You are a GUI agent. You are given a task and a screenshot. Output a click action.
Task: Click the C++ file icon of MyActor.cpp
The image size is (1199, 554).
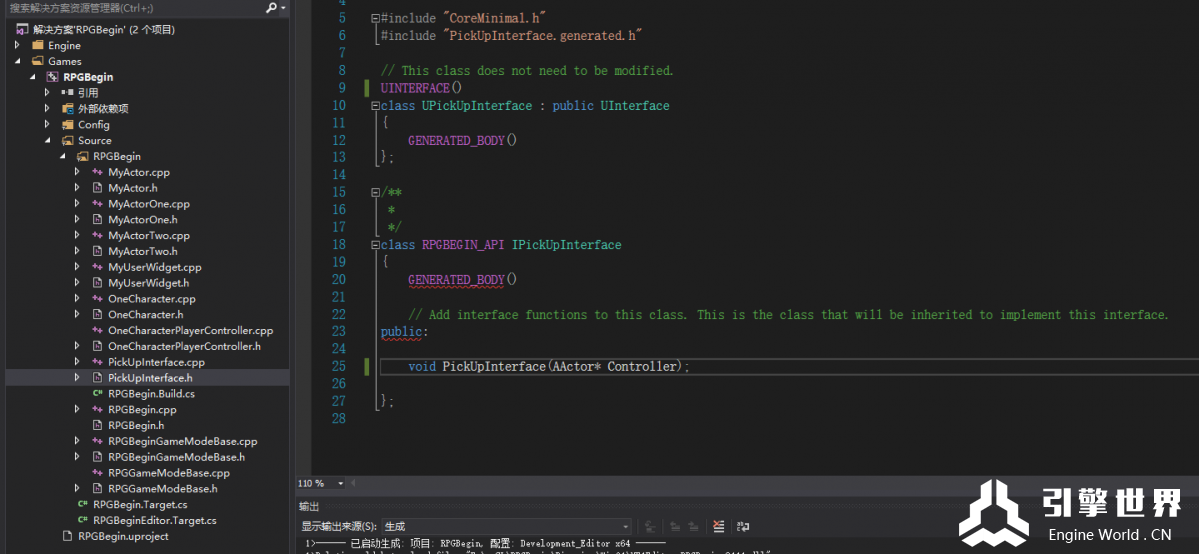[x=97, y=172]
